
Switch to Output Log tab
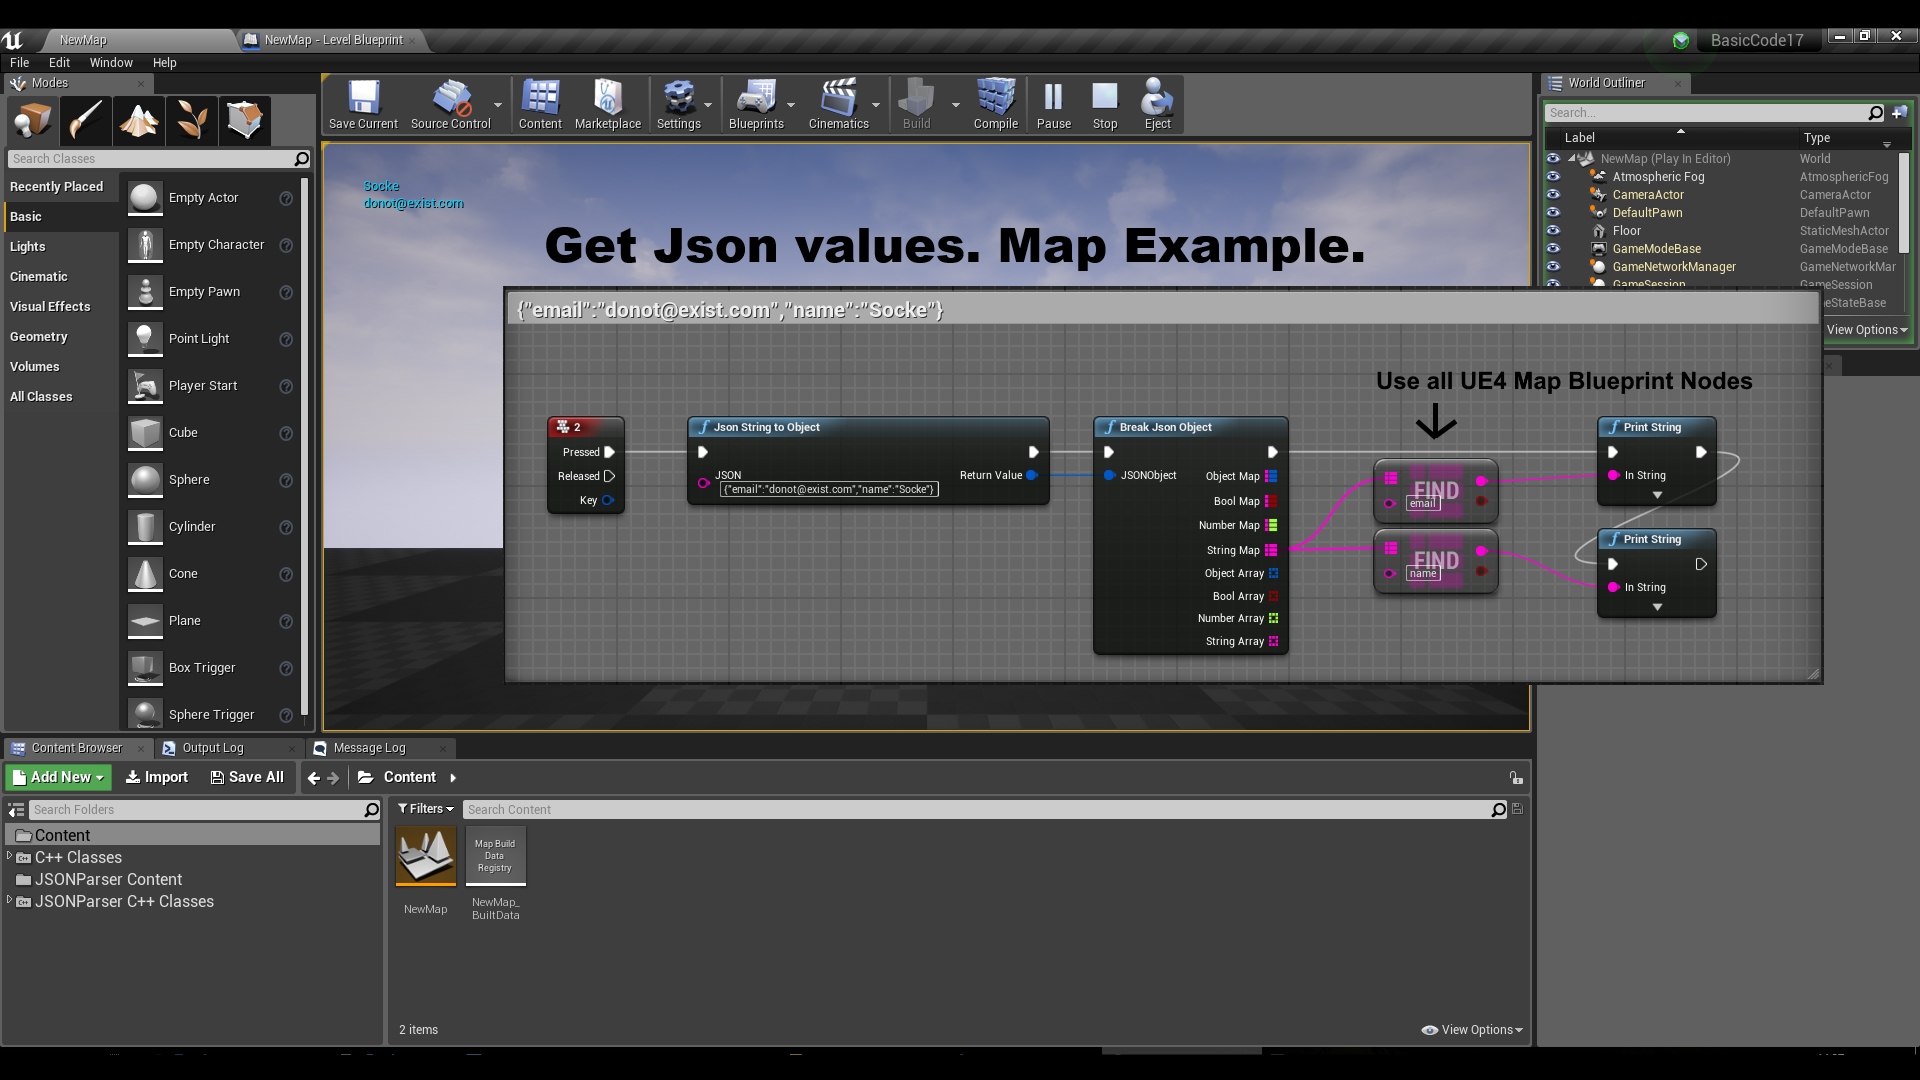pos(212,748)
